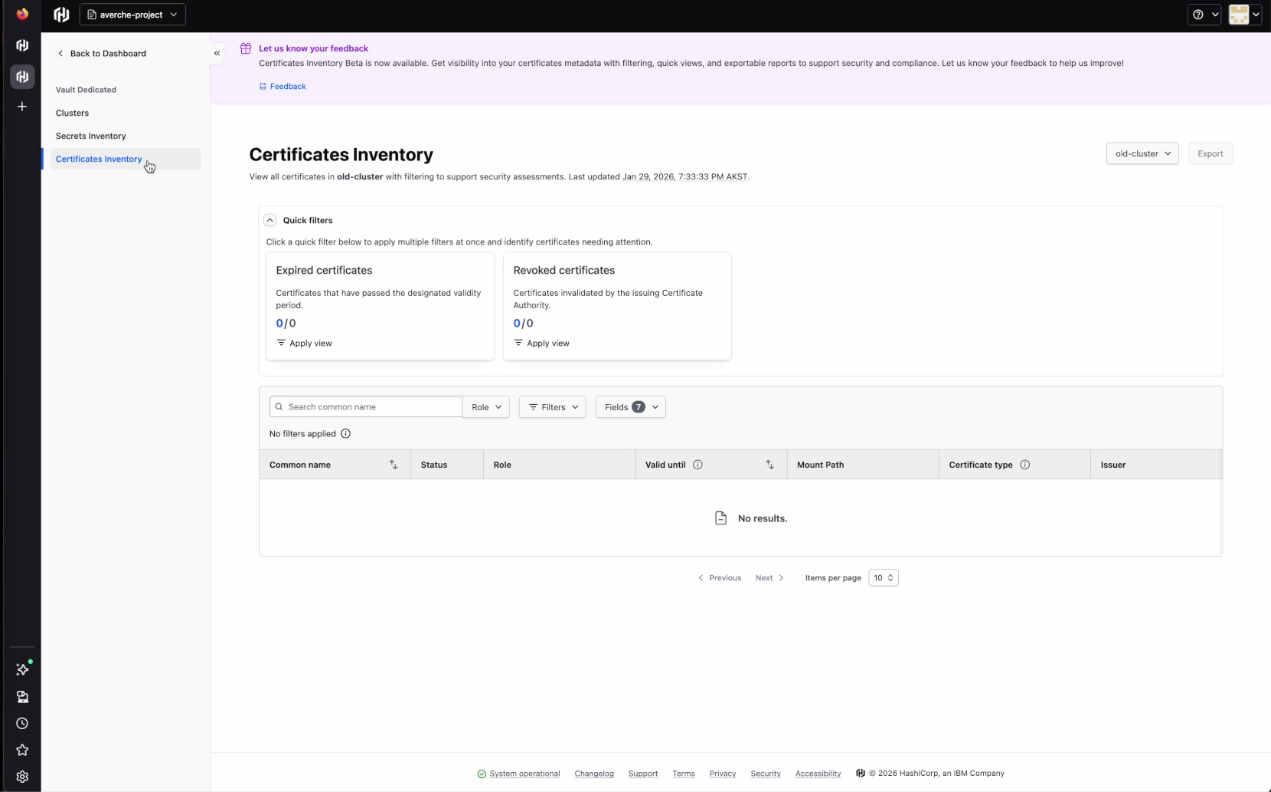Open the Role filter dropdown
This screenshot has width=1271, height=792.
tap(485, 406)
